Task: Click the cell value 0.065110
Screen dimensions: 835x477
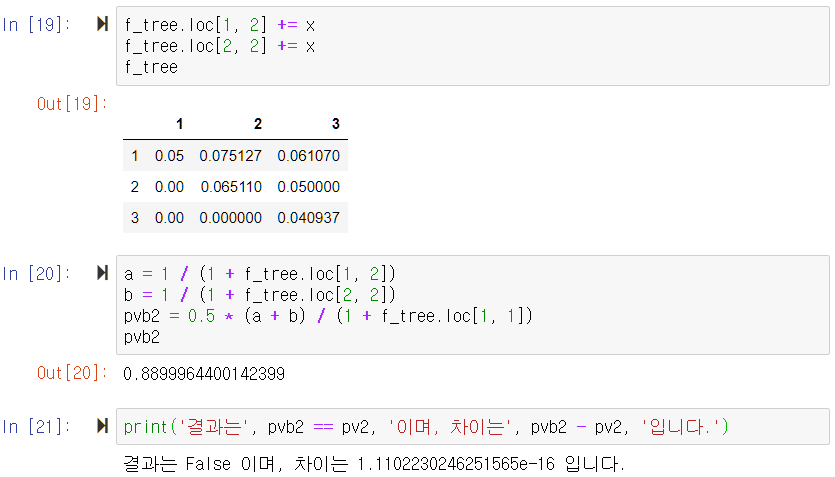Action: point(231,187)
